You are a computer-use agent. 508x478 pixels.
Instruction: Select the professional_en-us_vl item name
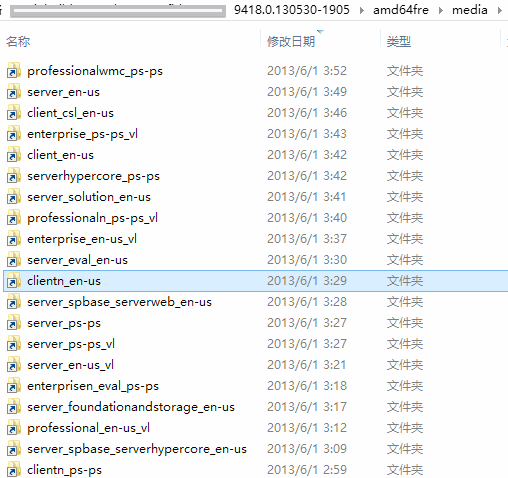click(x=88, y=428)
